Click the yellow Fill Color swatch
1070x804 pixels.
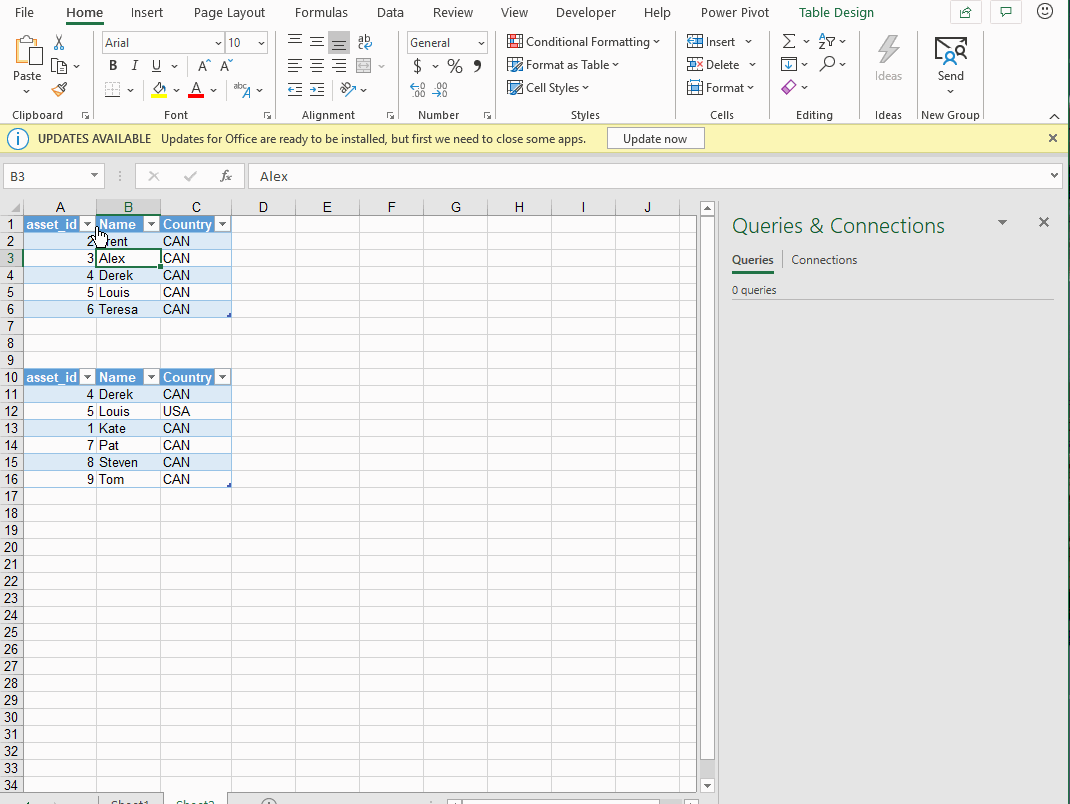pos(159,89)
